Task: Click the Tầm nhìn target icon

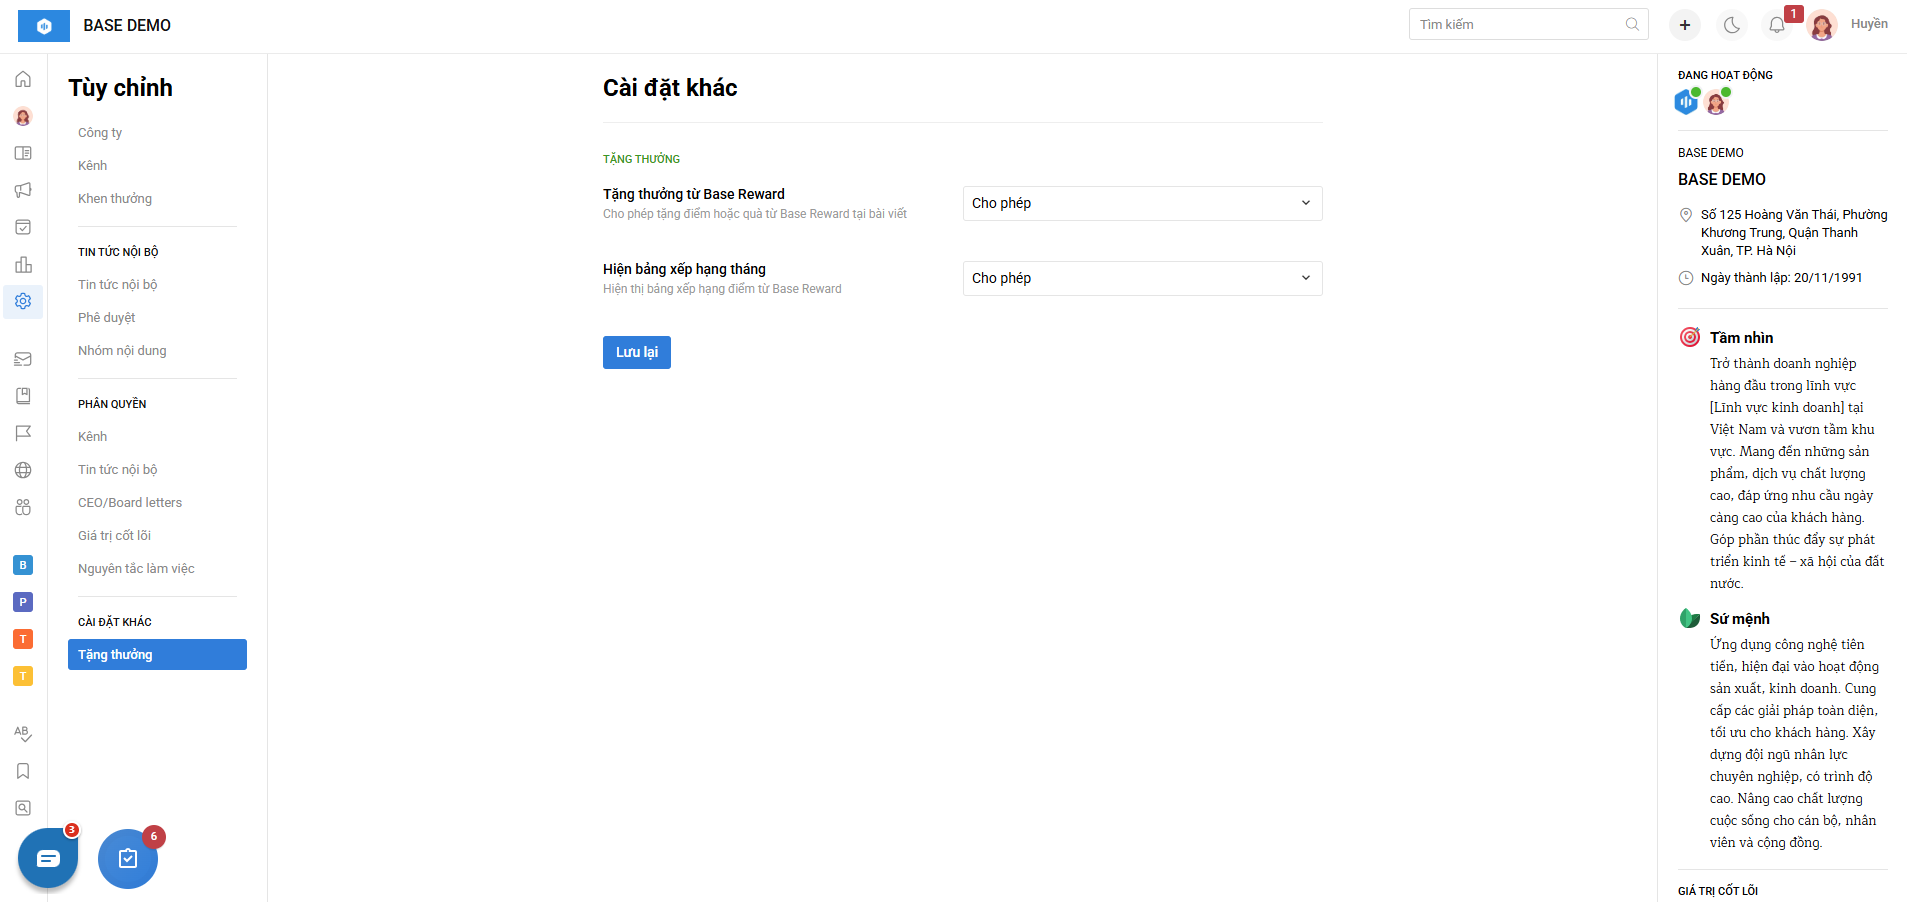Action: tap(1690, 337)
